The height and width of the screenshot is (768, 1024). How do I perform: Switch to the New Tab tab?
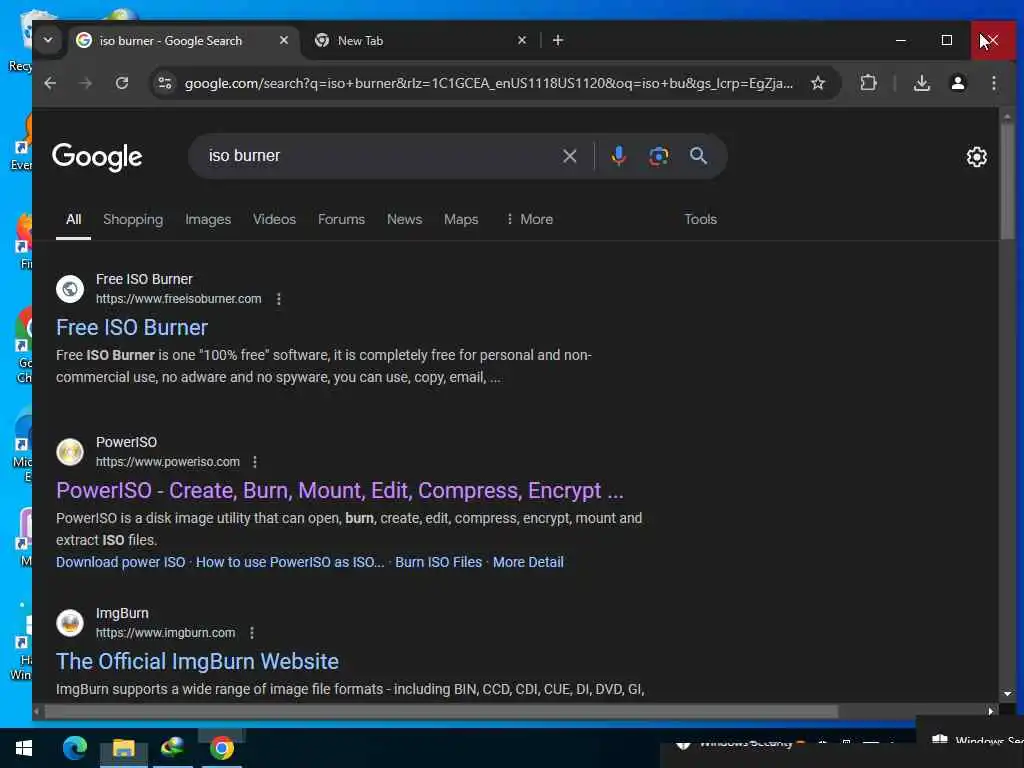[x=418, y=40]
